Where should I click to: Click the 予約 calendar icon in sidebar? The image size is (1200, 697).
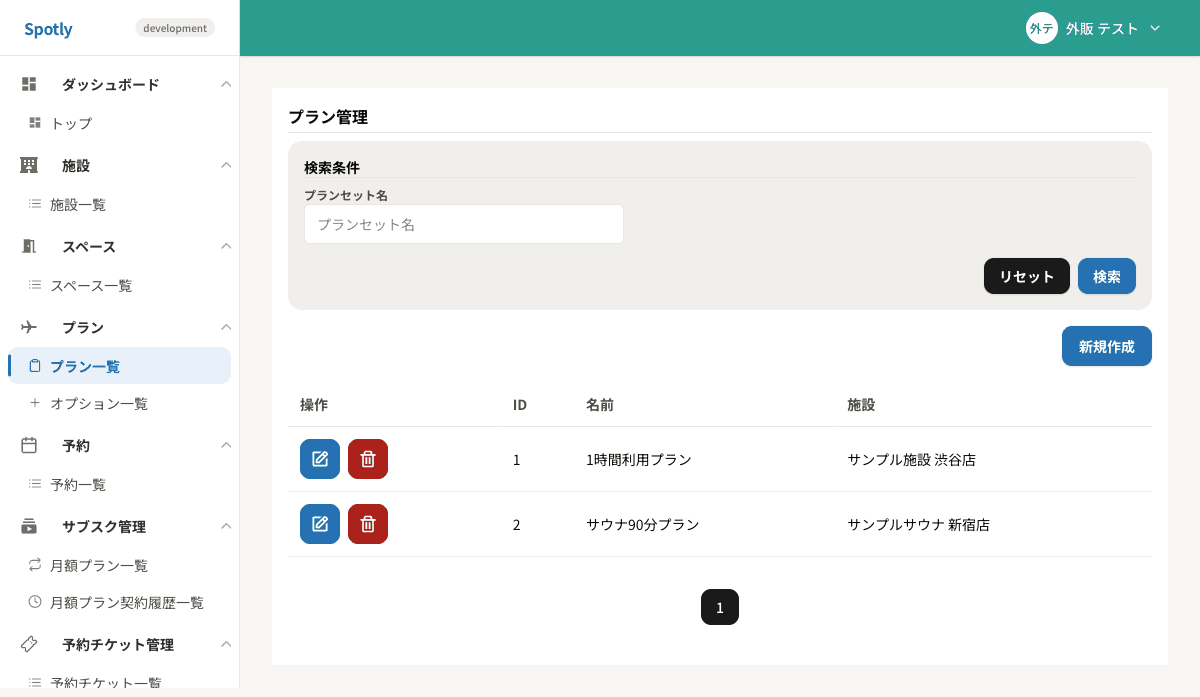coord(29,445)
